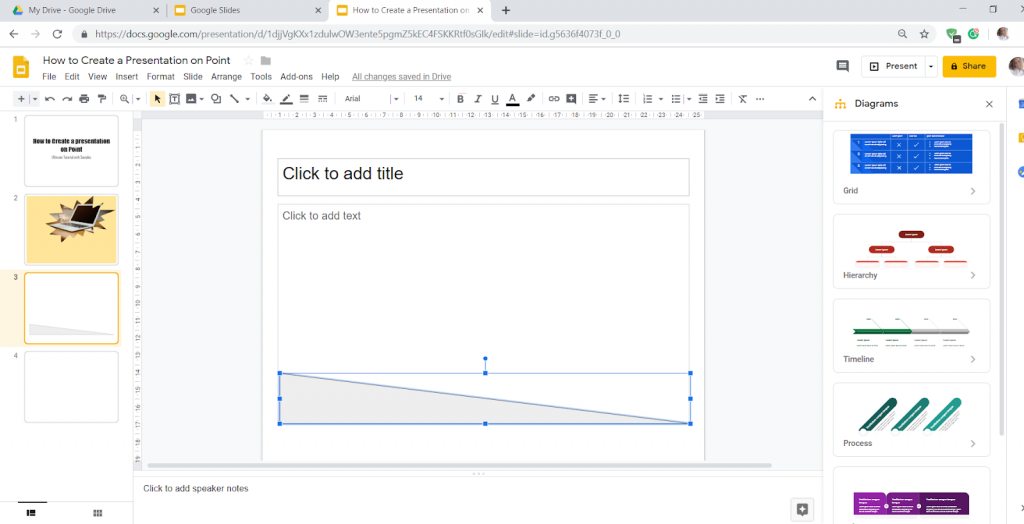Screen dimensions: 1024x524
Task: Click the yellow Share button
Action: coord(969,66)
